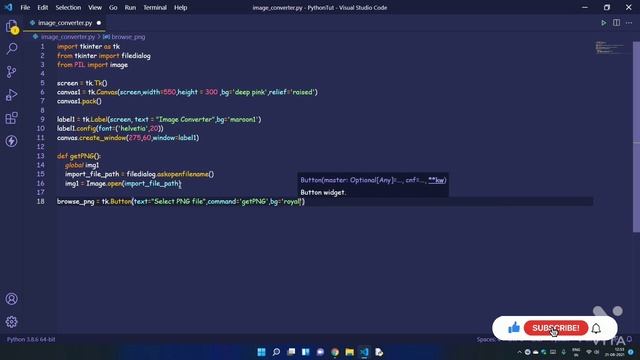
Task: Click "Select PNG file" string in line 18
Action: tap(179, 201)
